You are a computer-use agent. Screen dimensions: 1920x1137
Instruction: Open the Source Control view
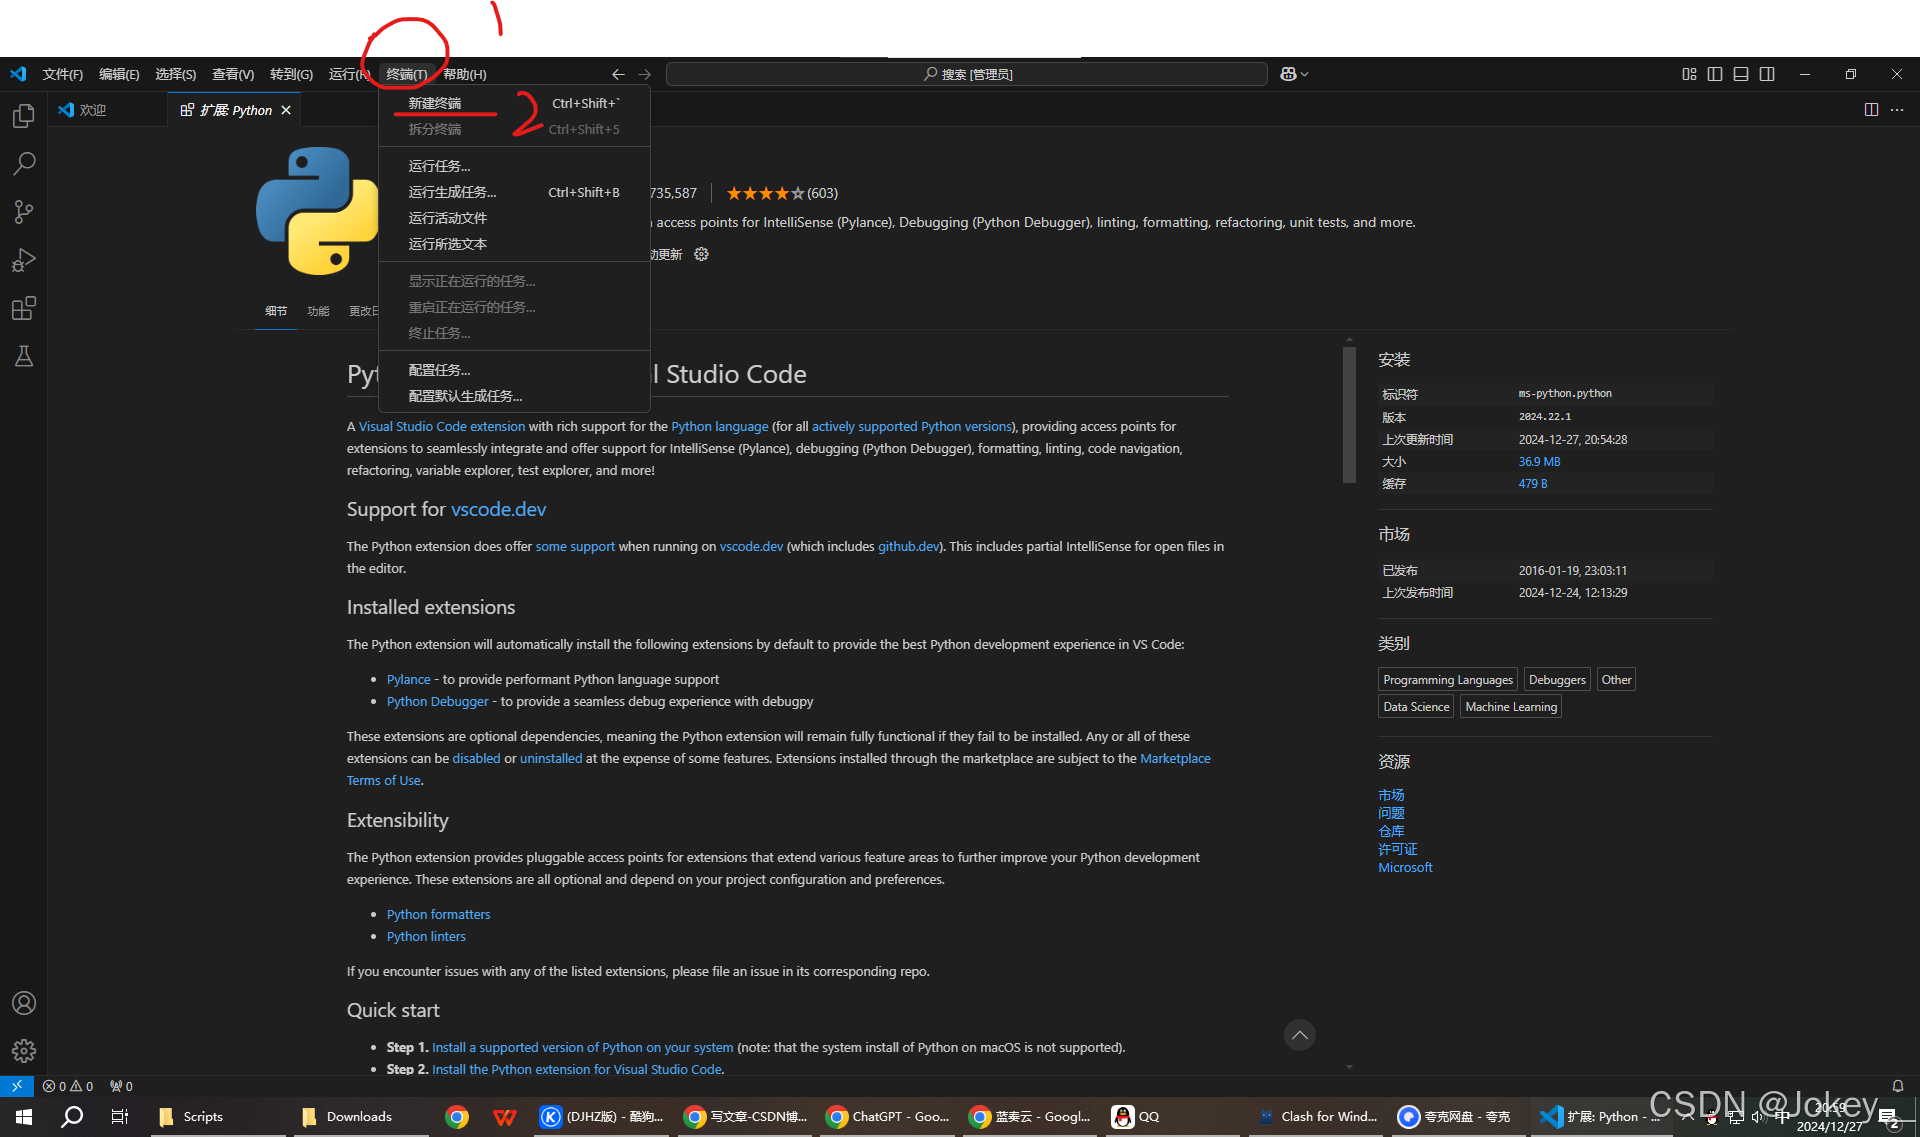pyautogui.click(x=24, y=212)
